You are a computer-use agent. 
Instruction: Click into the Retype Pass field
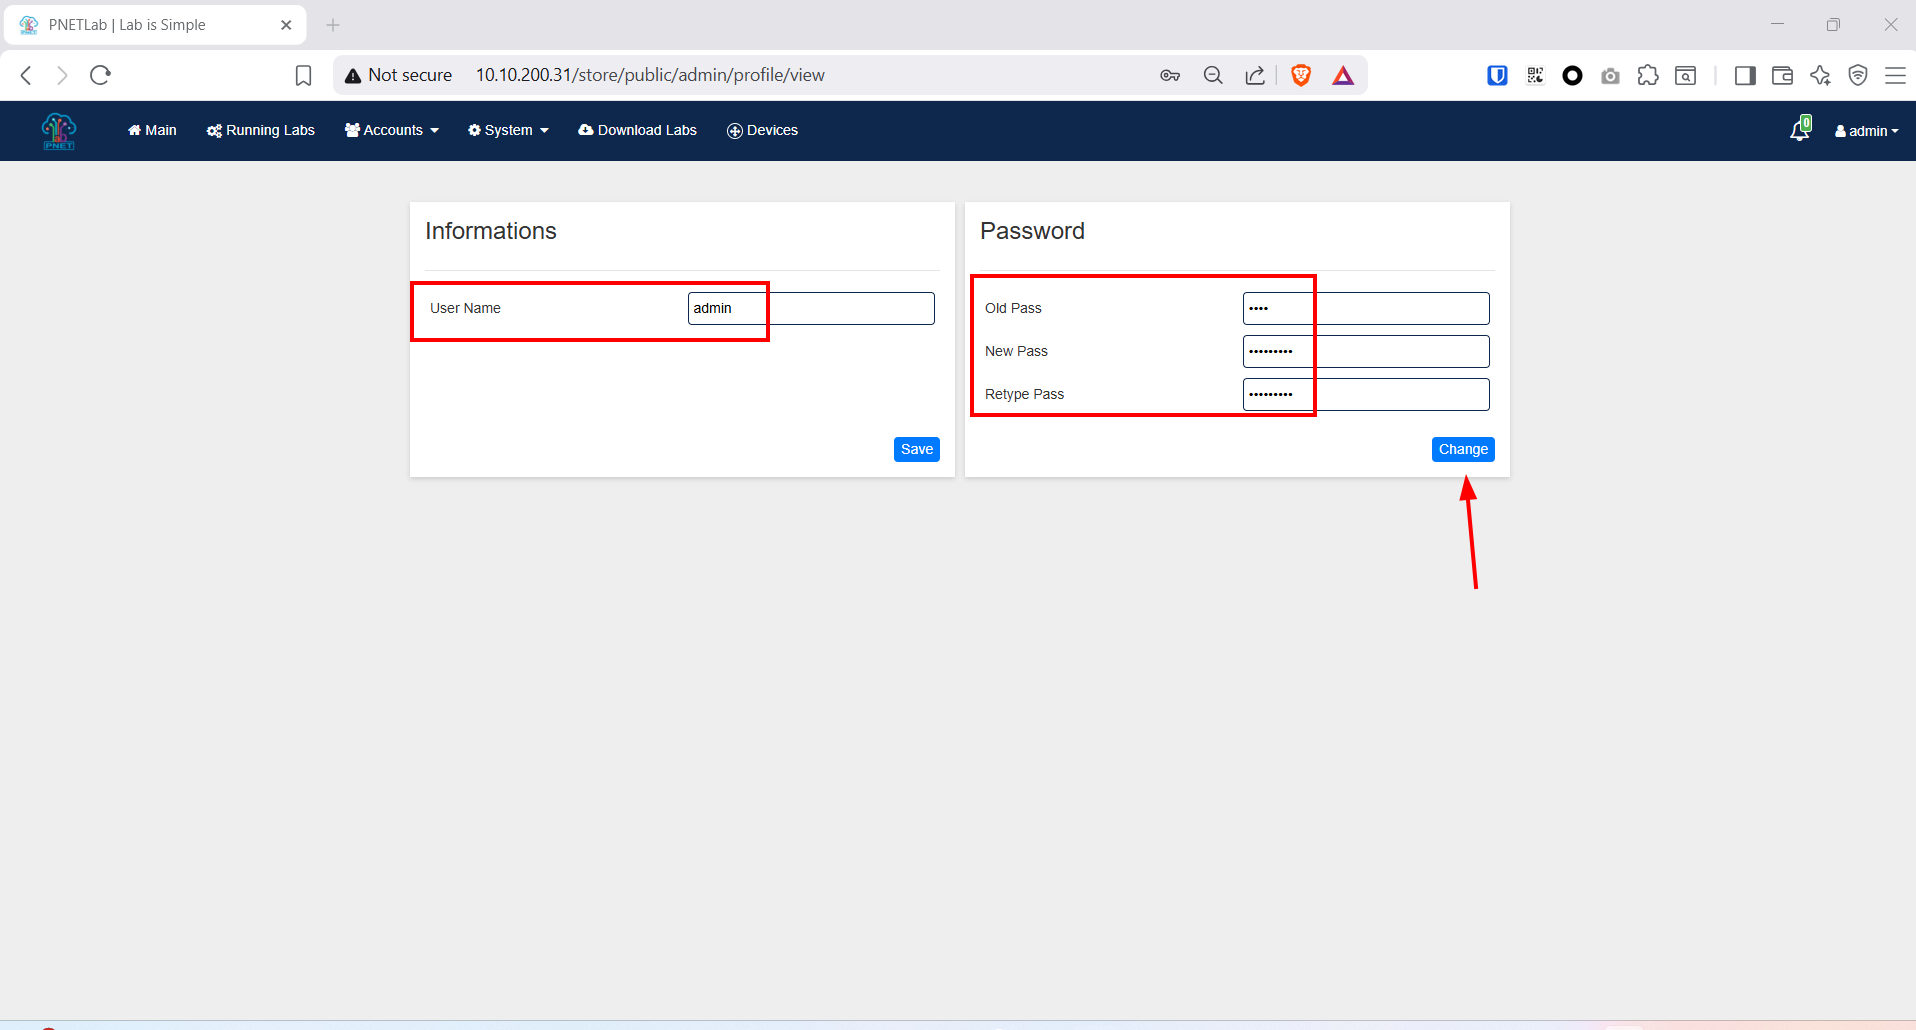1366,394
